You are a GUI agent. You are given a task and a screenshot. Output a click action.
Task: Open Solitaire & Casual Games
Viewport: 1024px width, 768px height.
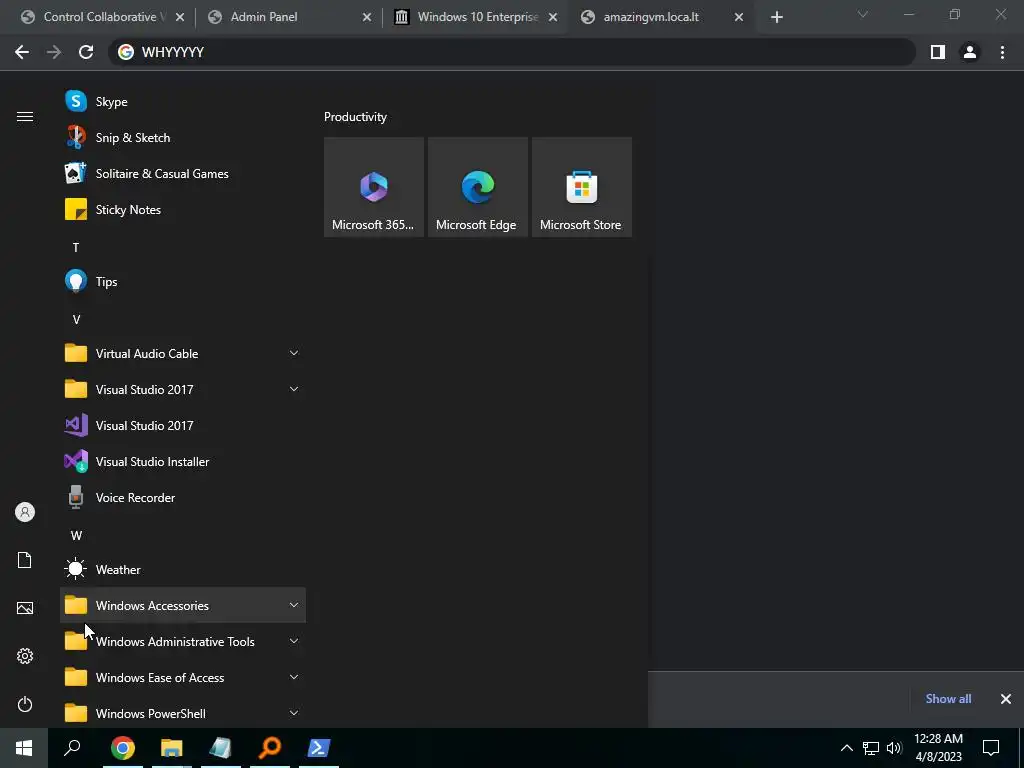coord(183,174)
